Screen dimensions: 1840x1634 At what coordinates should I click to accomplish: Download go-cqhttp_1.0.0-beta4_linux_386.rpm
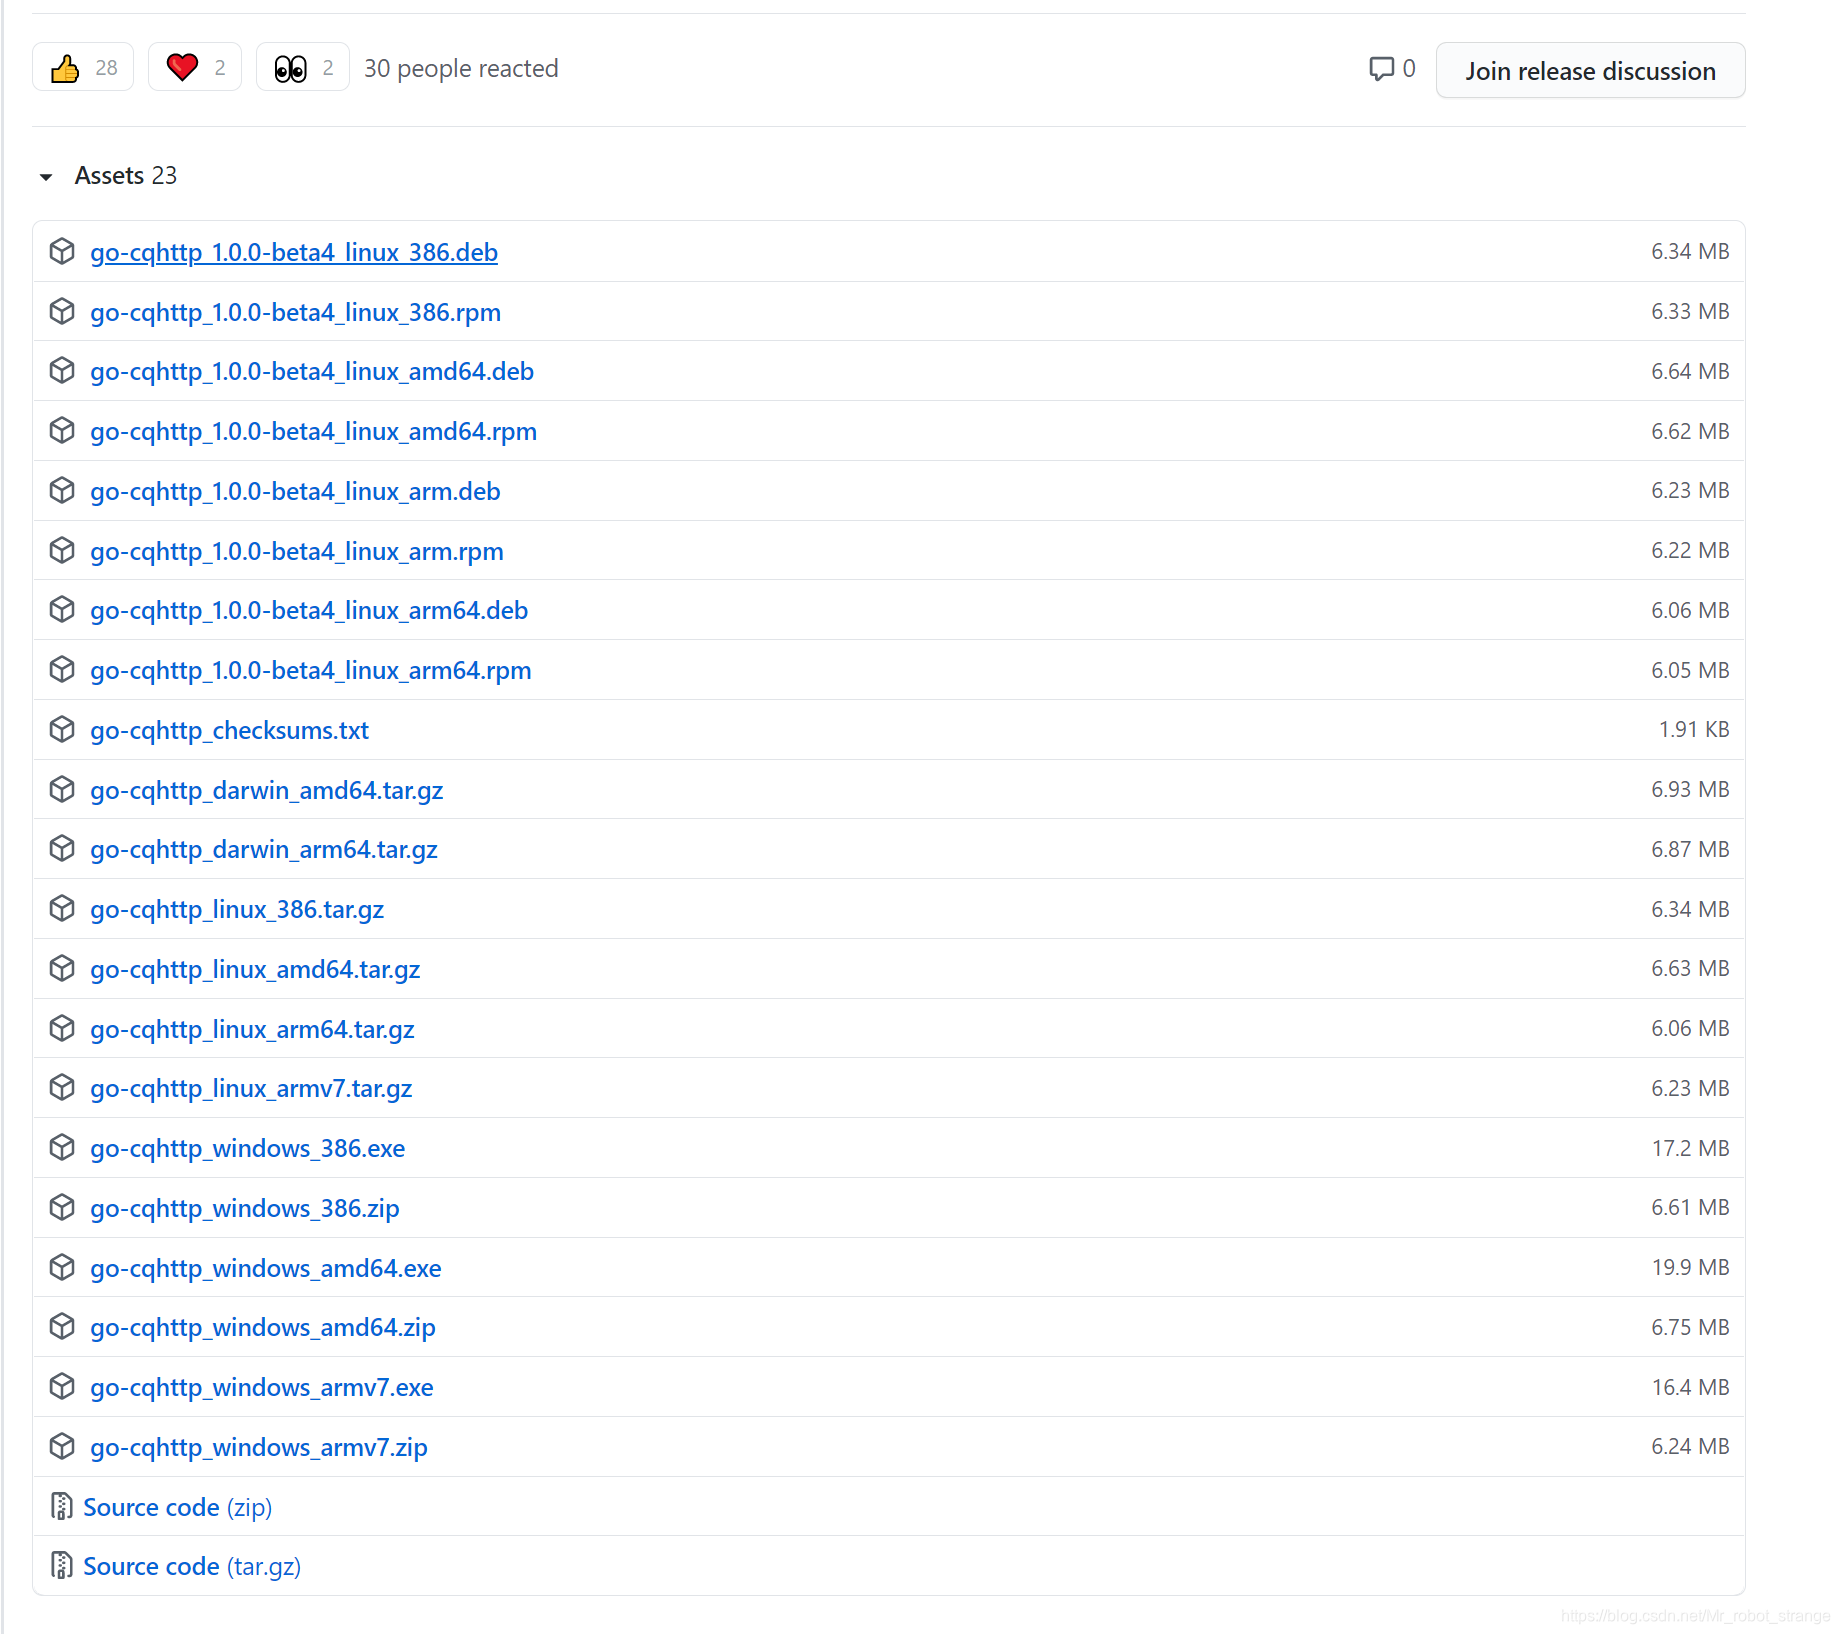click(x=295, y=312)
